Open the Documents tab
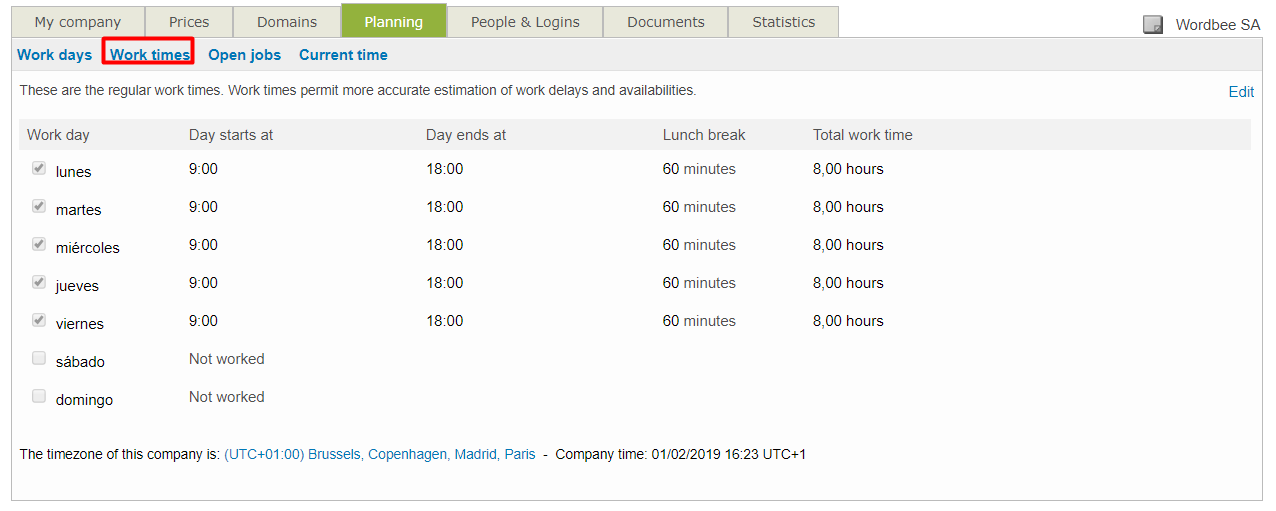1276x511 pixels. point(665,22)
